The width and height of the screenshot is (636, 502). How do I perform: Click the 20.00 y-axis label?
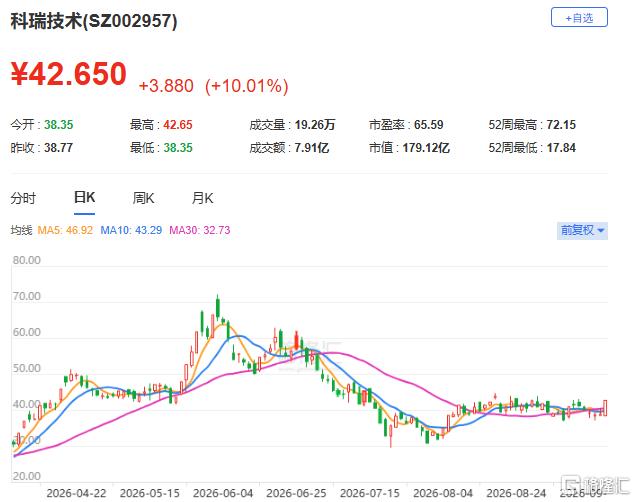(27, 476)
